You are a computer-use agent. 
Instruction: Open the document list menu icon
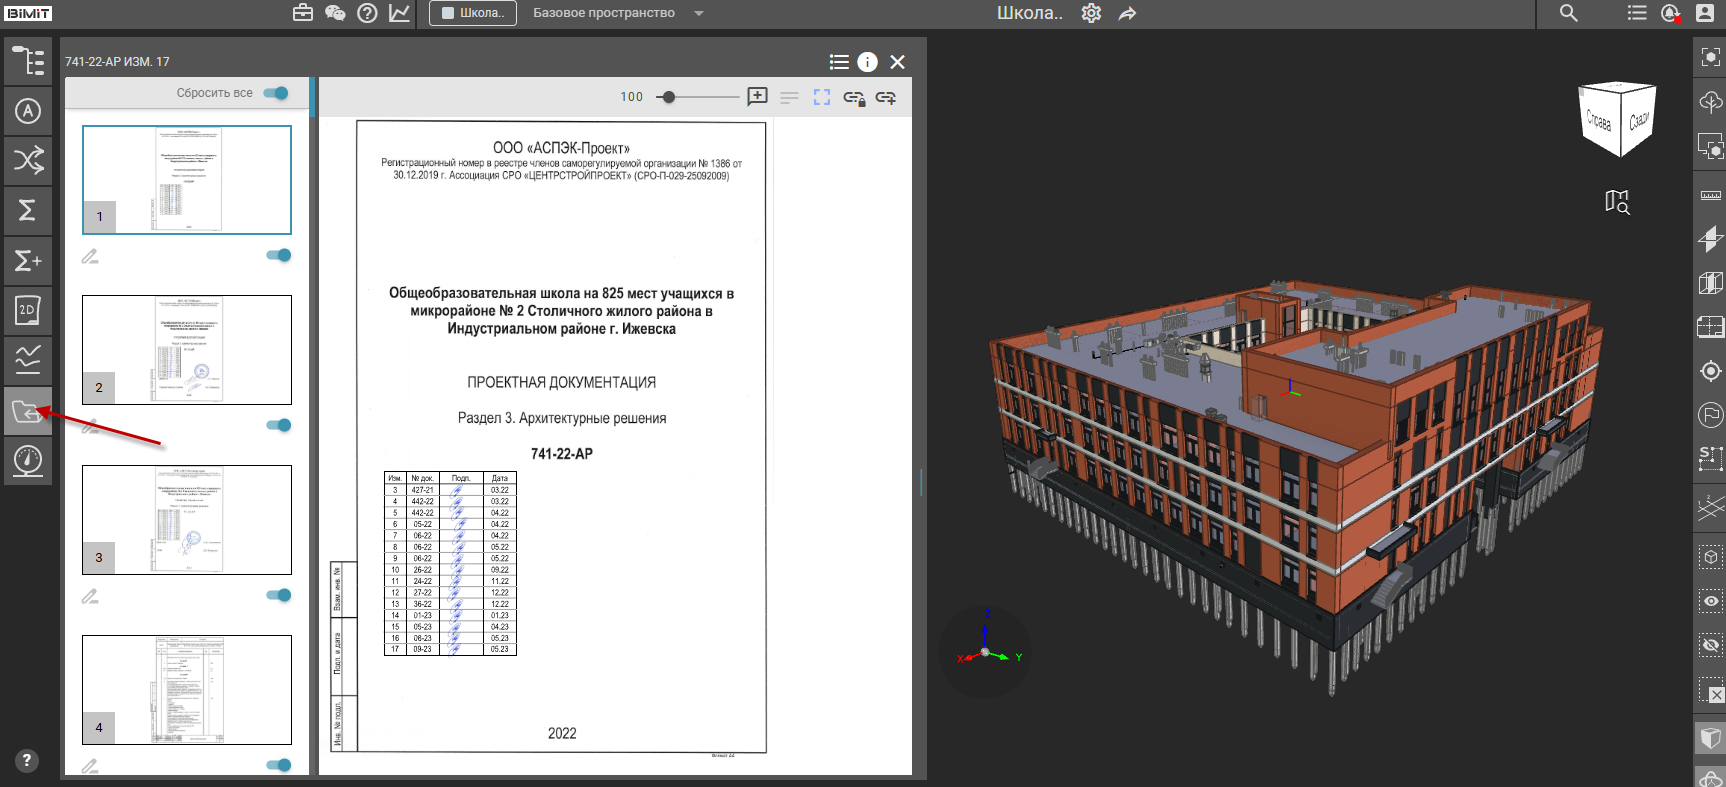(839, 62)
